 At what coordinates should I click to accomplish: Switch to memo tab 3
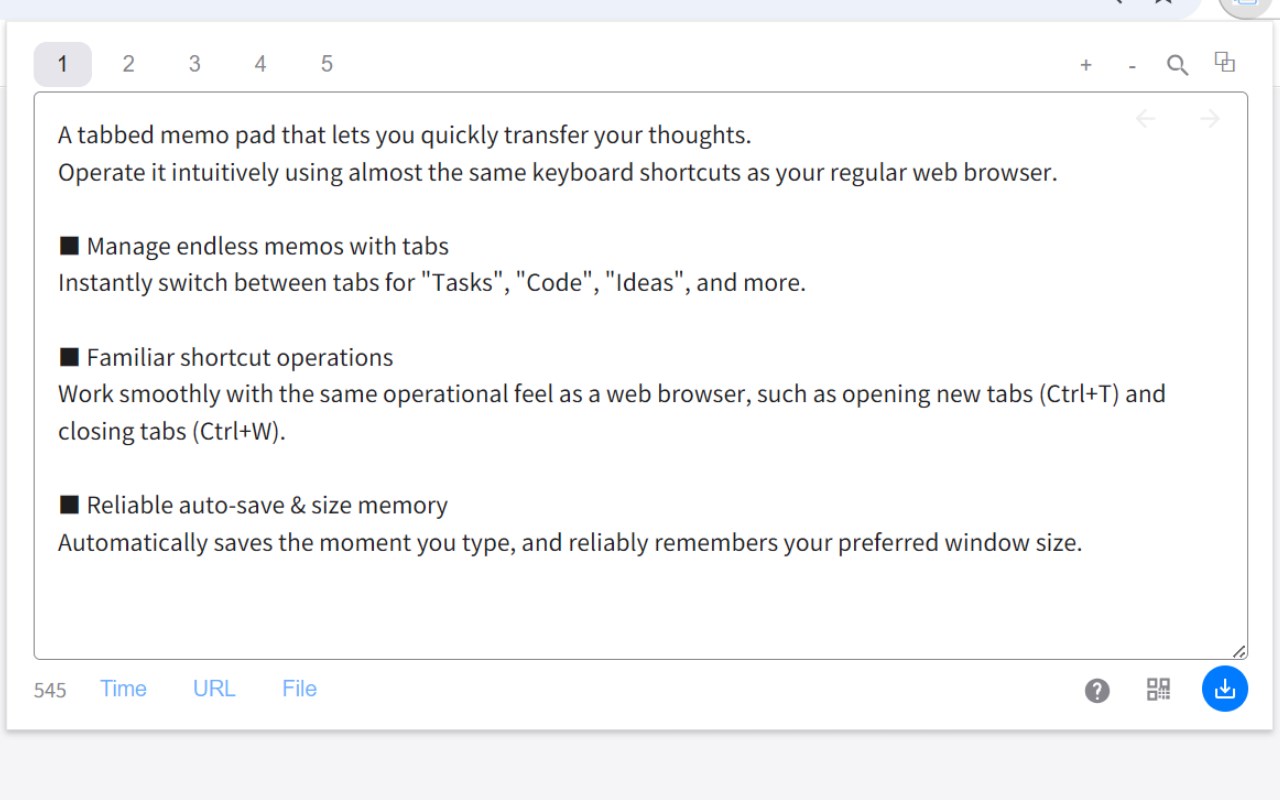coord(194,64)
